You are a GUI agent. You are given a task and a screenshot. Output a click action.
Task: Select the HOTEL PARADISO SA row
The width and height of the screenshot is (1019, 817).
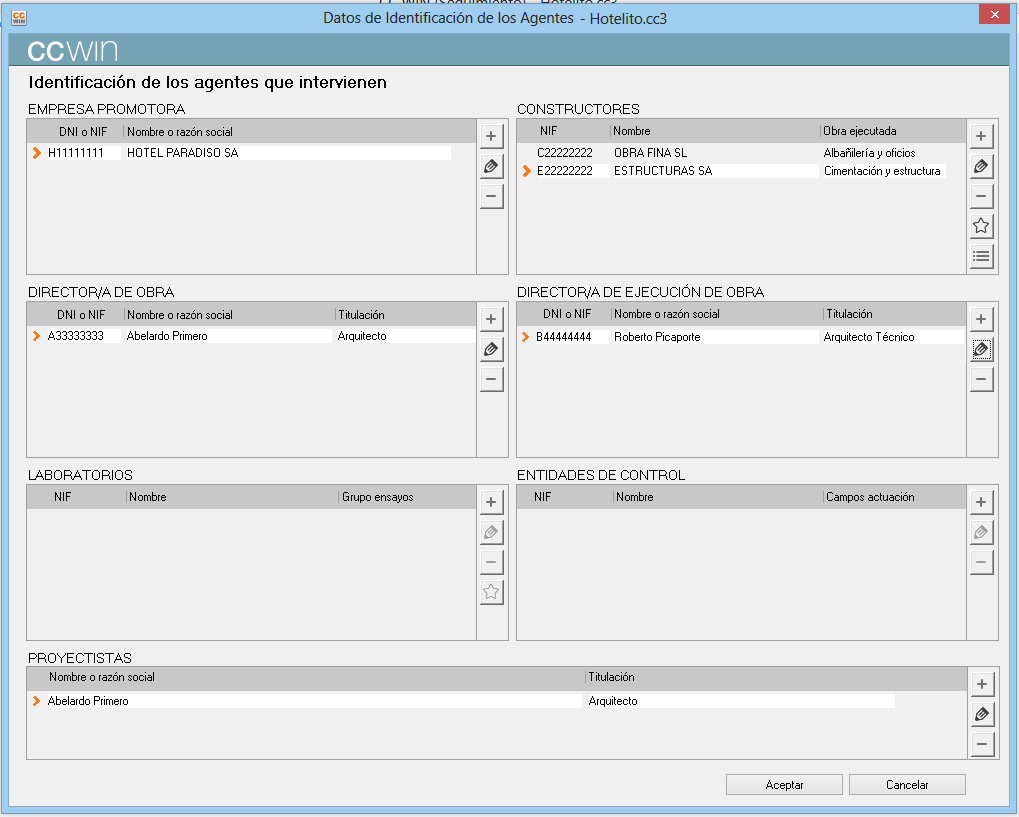[x=241, y=153]
